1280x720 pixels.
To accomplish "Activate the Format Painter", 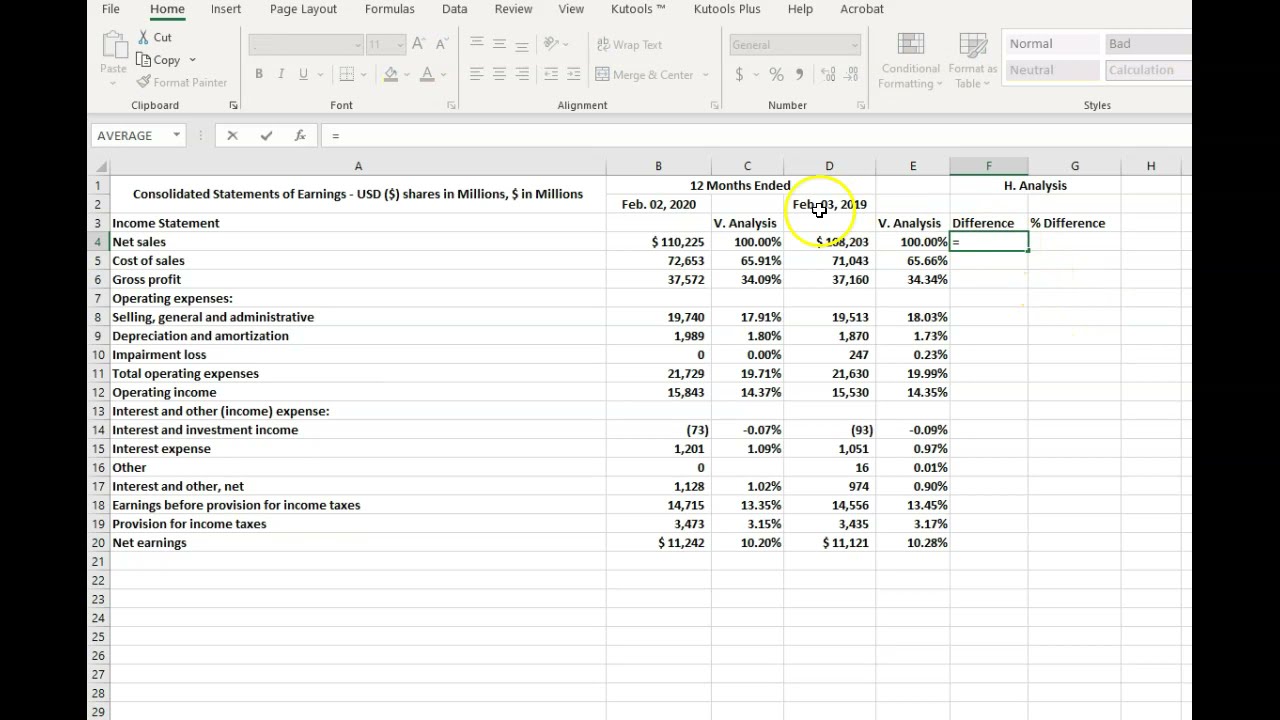I will [181, 82].
